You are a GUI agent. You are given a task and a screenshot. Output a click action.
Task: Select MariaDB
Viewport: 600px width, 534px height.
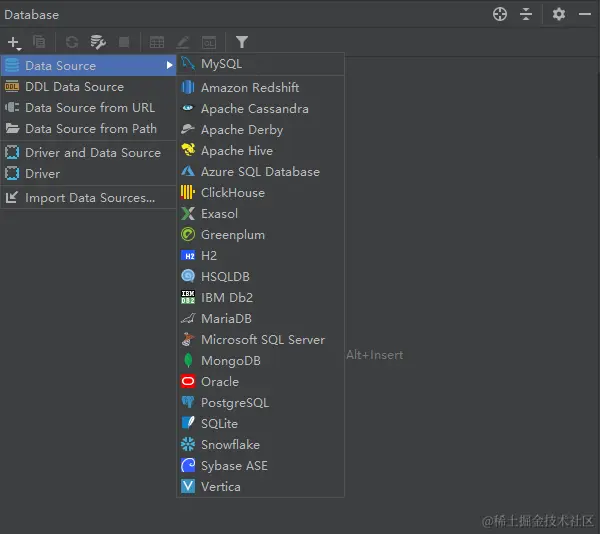coord(260,319)
